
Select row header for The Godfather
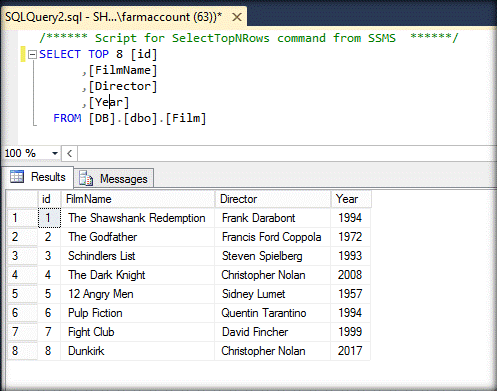click(22, 237)
